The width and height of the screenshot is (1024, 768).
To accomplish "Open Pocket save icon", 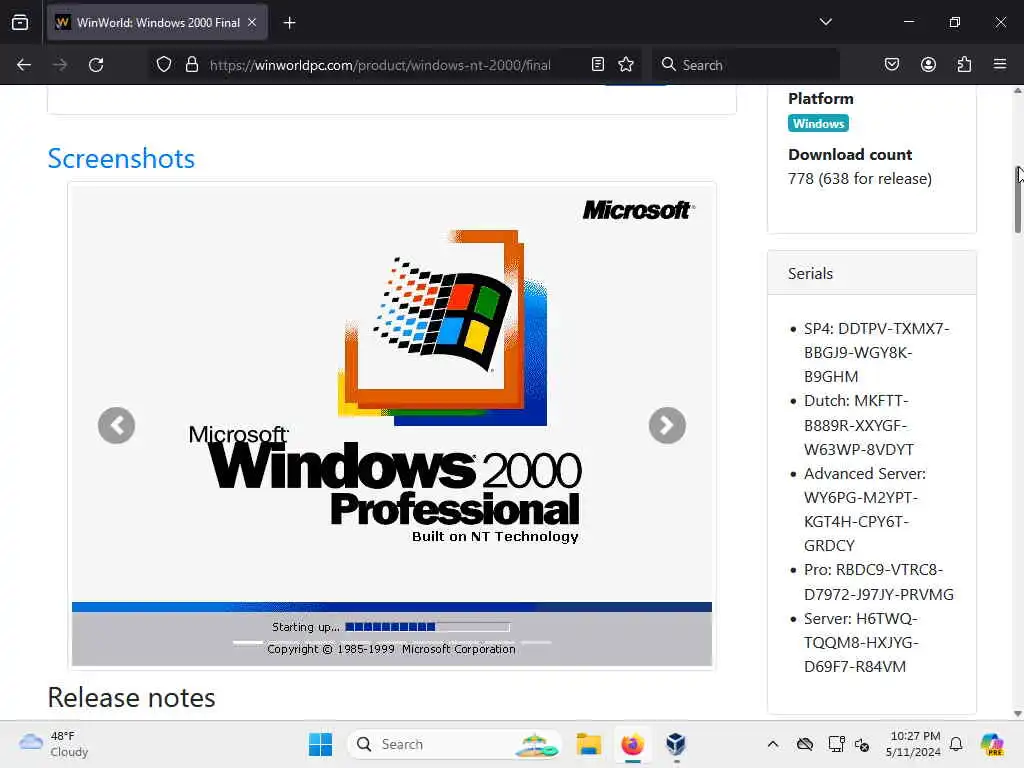I will pyautogui.click(x=891, y=64).
